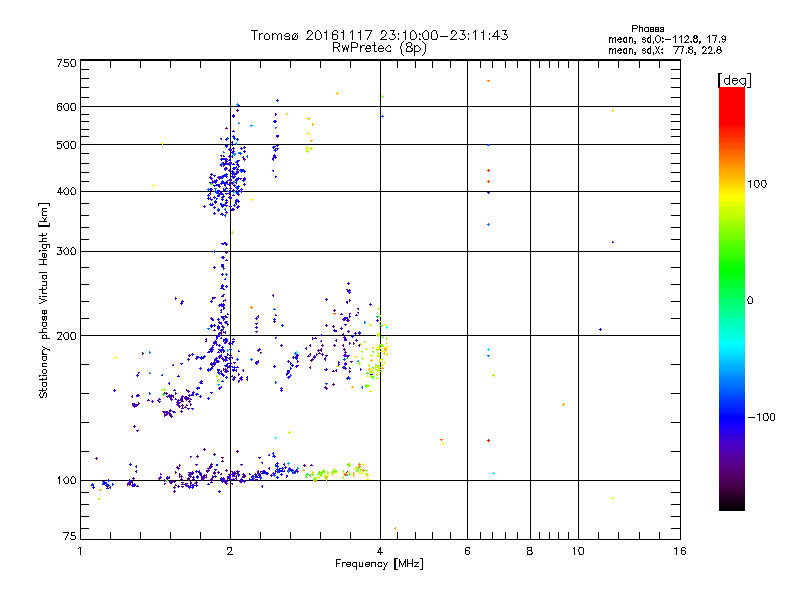Click the 'Stationary phase Virtual Height [km]' axis label
This screenshot has width=800, height=600.
[43, 300]
